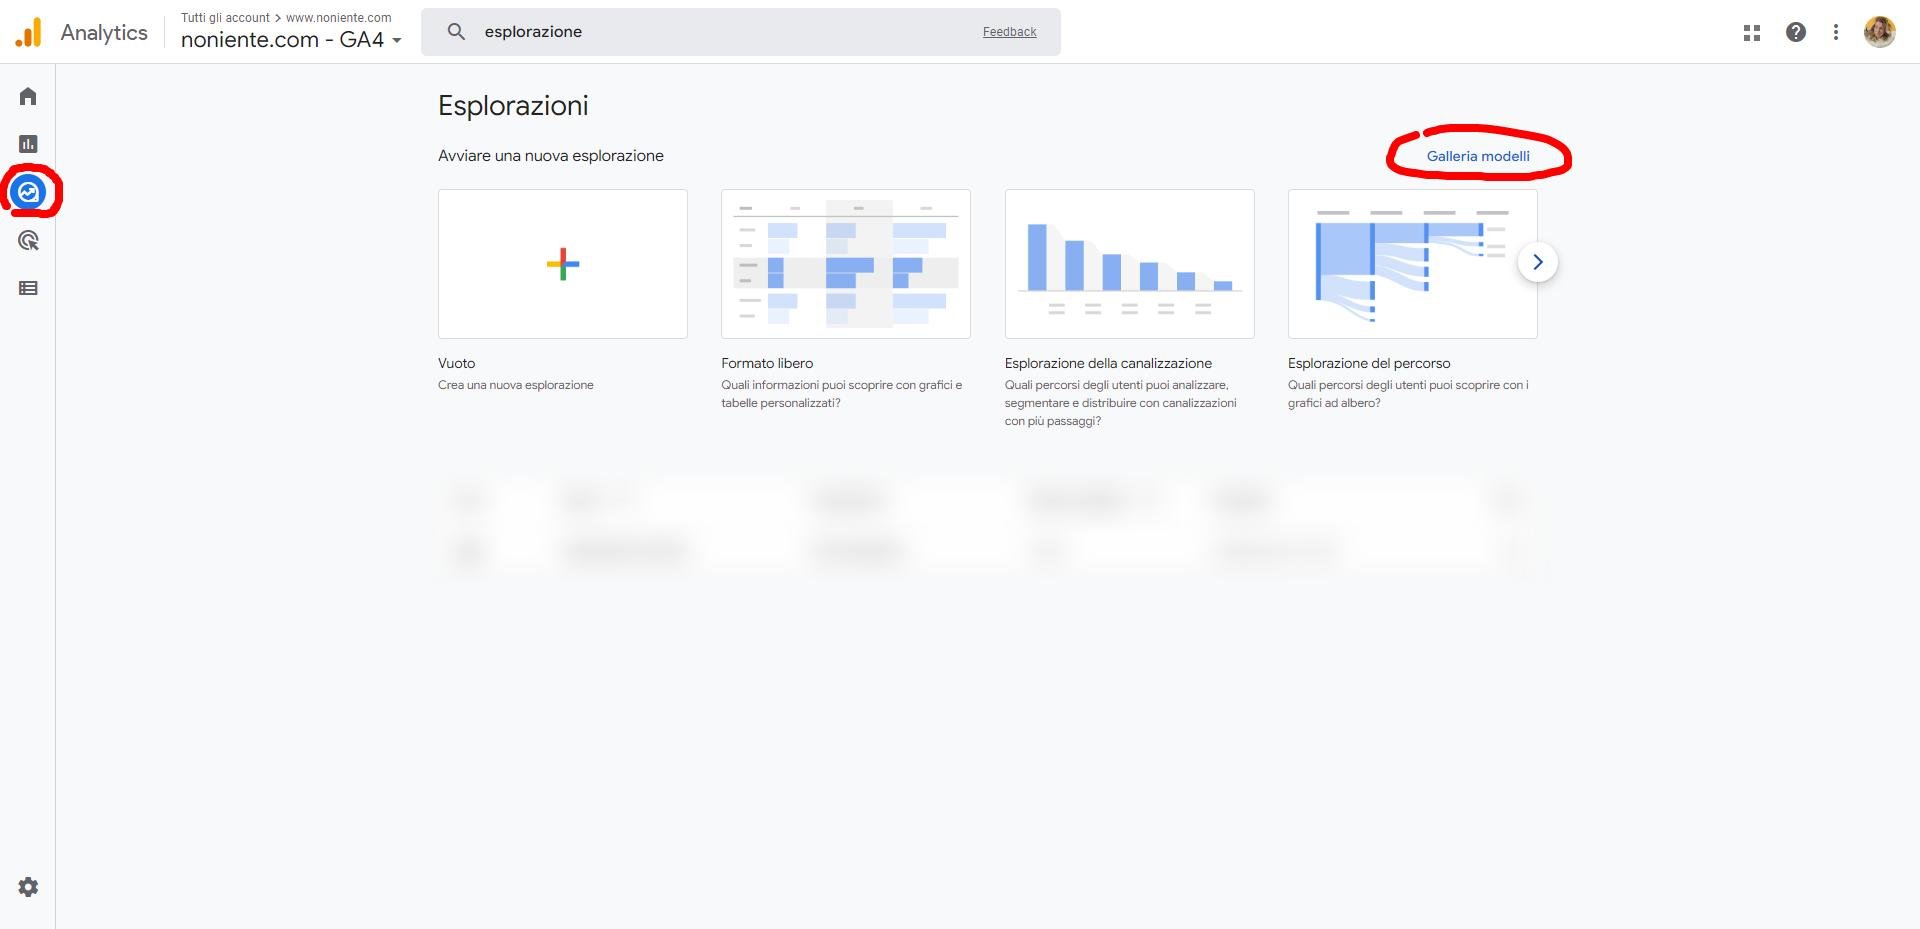The image size is (1920, 929).
Task: Click the Help question mark icon
Action: pyautogui.click(x=1796, y=32)
